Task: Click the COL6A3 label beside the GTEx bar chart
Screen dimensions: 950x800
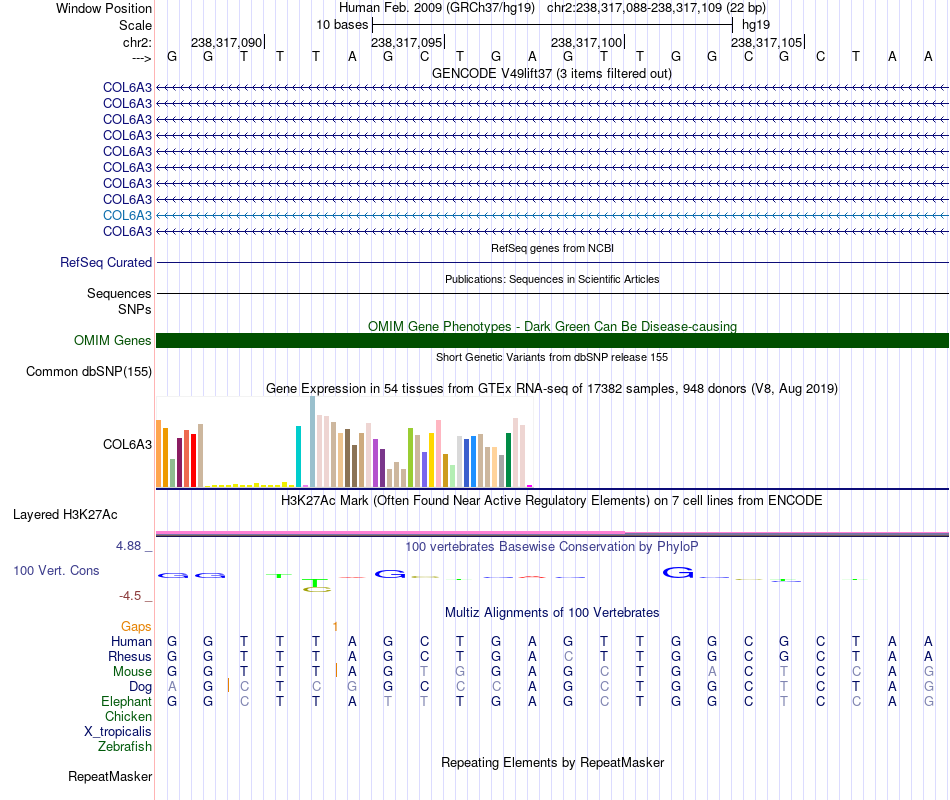Action: point(127,444)
